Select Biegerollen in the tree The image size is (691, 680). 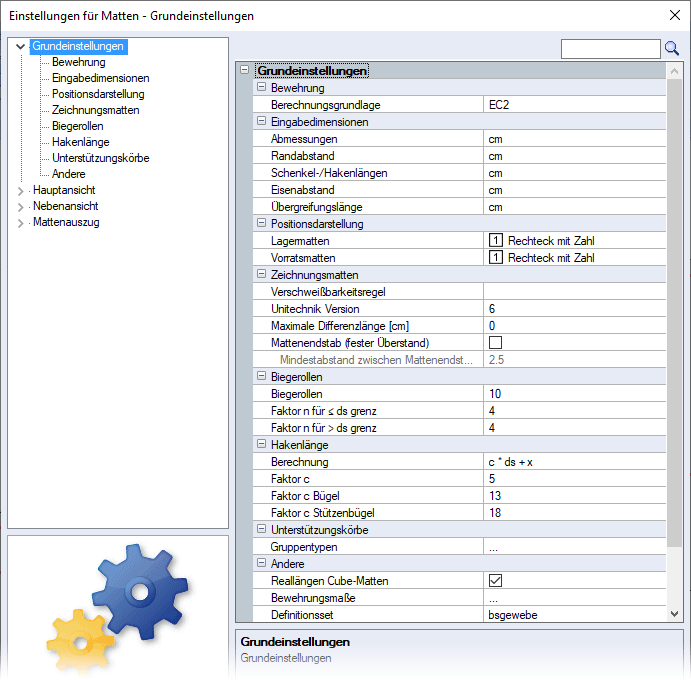(78, 126)
